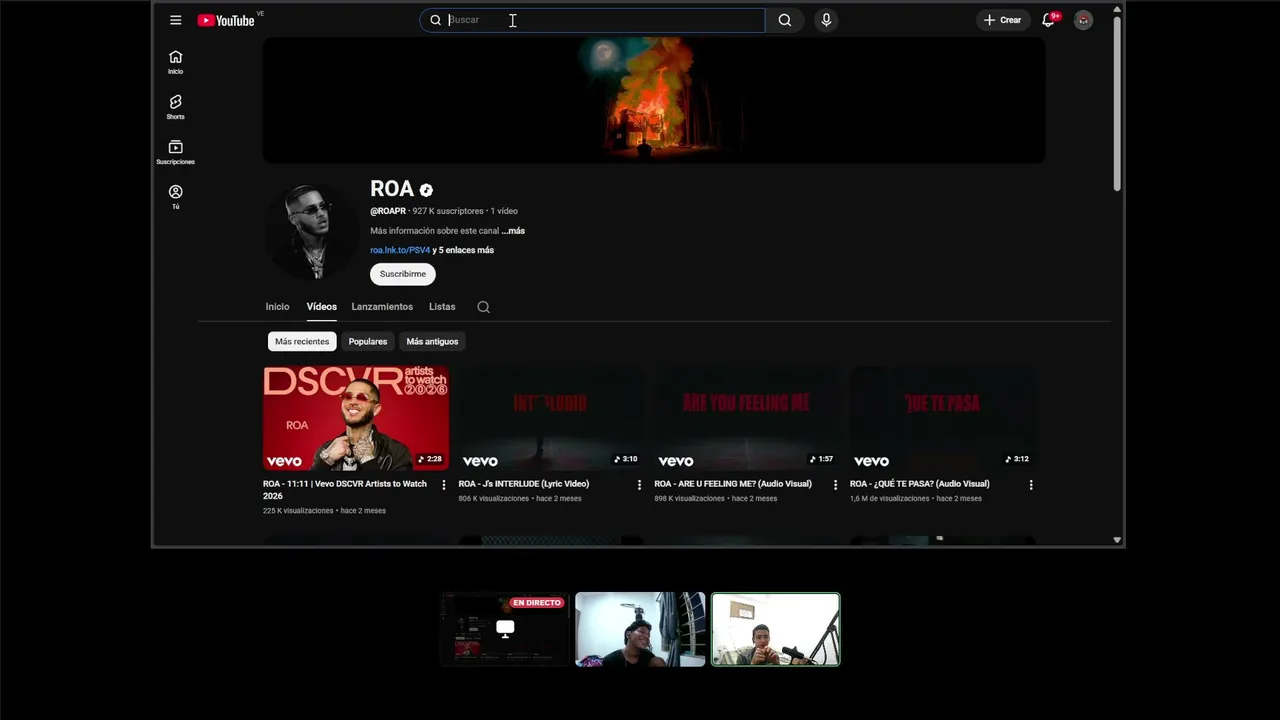Play the J's INTERLUDE thumbnail
Image resolution: width=1280 pixels, height=720 pixels.
[551, 418]
